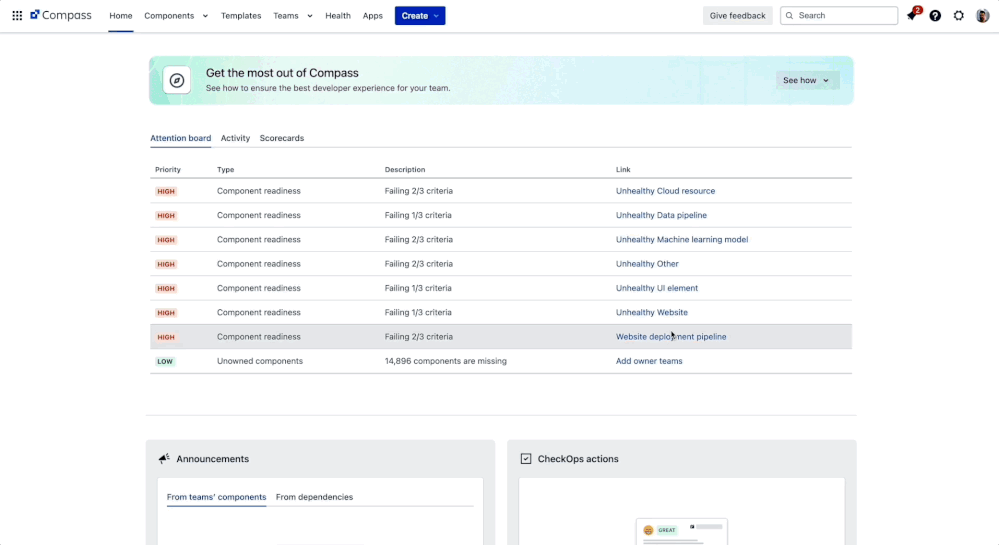This screenshot has height=545, width=999.
Task: Open the help question mark icon
Action: [x=935, y=16]
